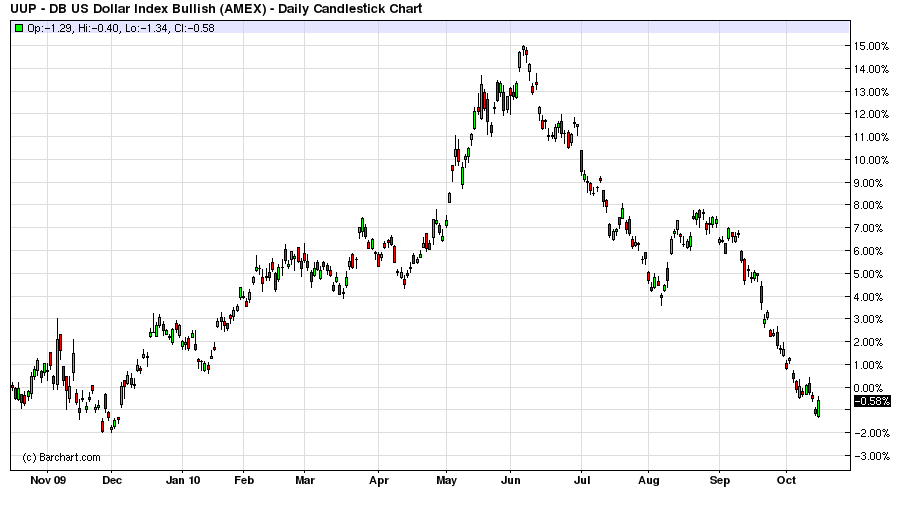Click the 15.00% y-axis label

point(871,46)
